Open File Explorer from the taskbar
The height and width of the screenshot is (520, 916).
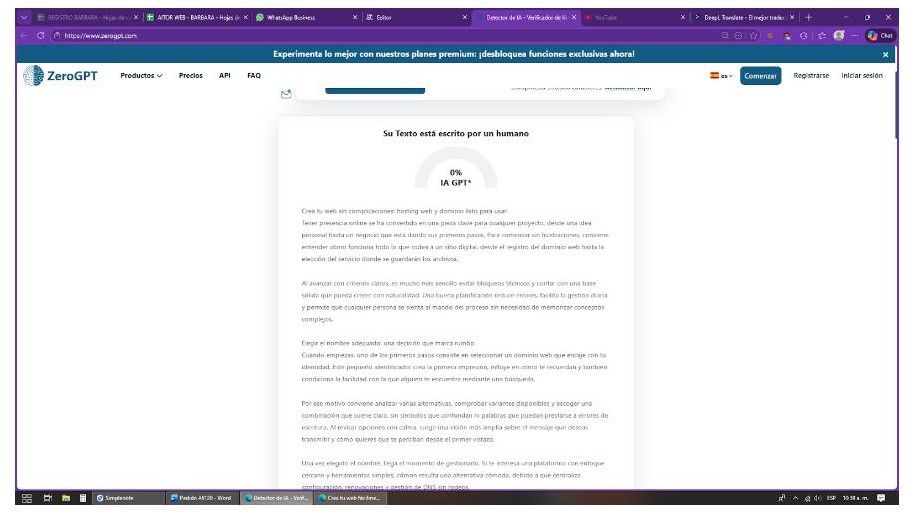click(x=65, y=498)
